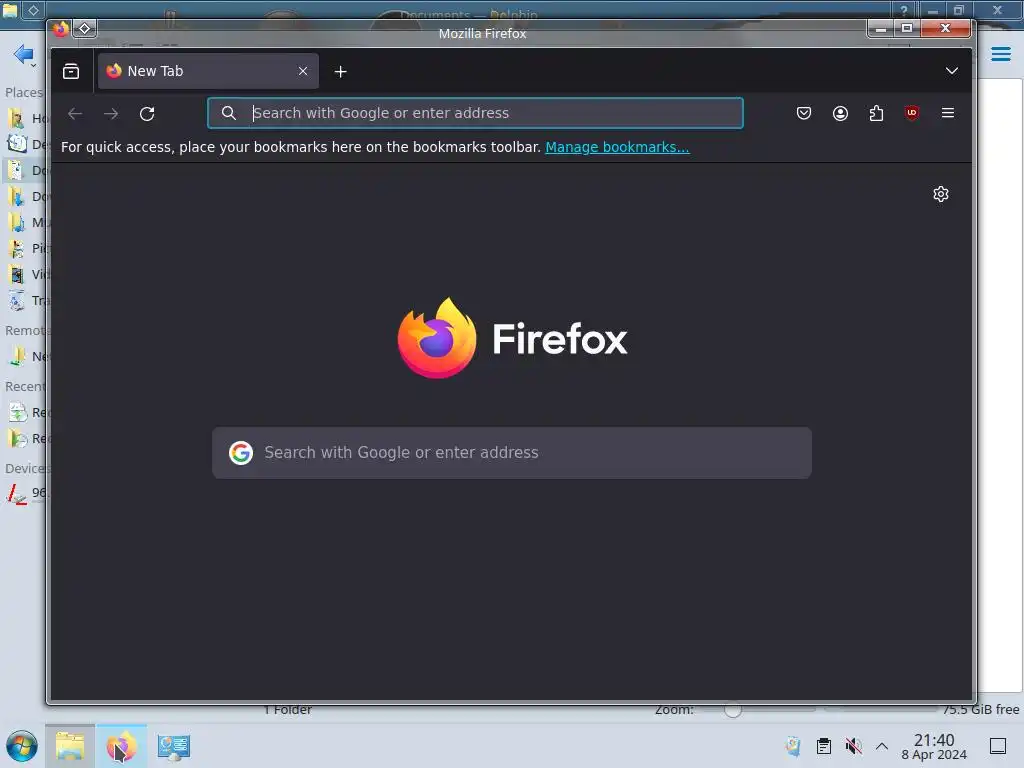Viewport: 1024px width, 768px height.
Task: Switch to Dolphin file manager in taskbar
Action: click(70, 746)
